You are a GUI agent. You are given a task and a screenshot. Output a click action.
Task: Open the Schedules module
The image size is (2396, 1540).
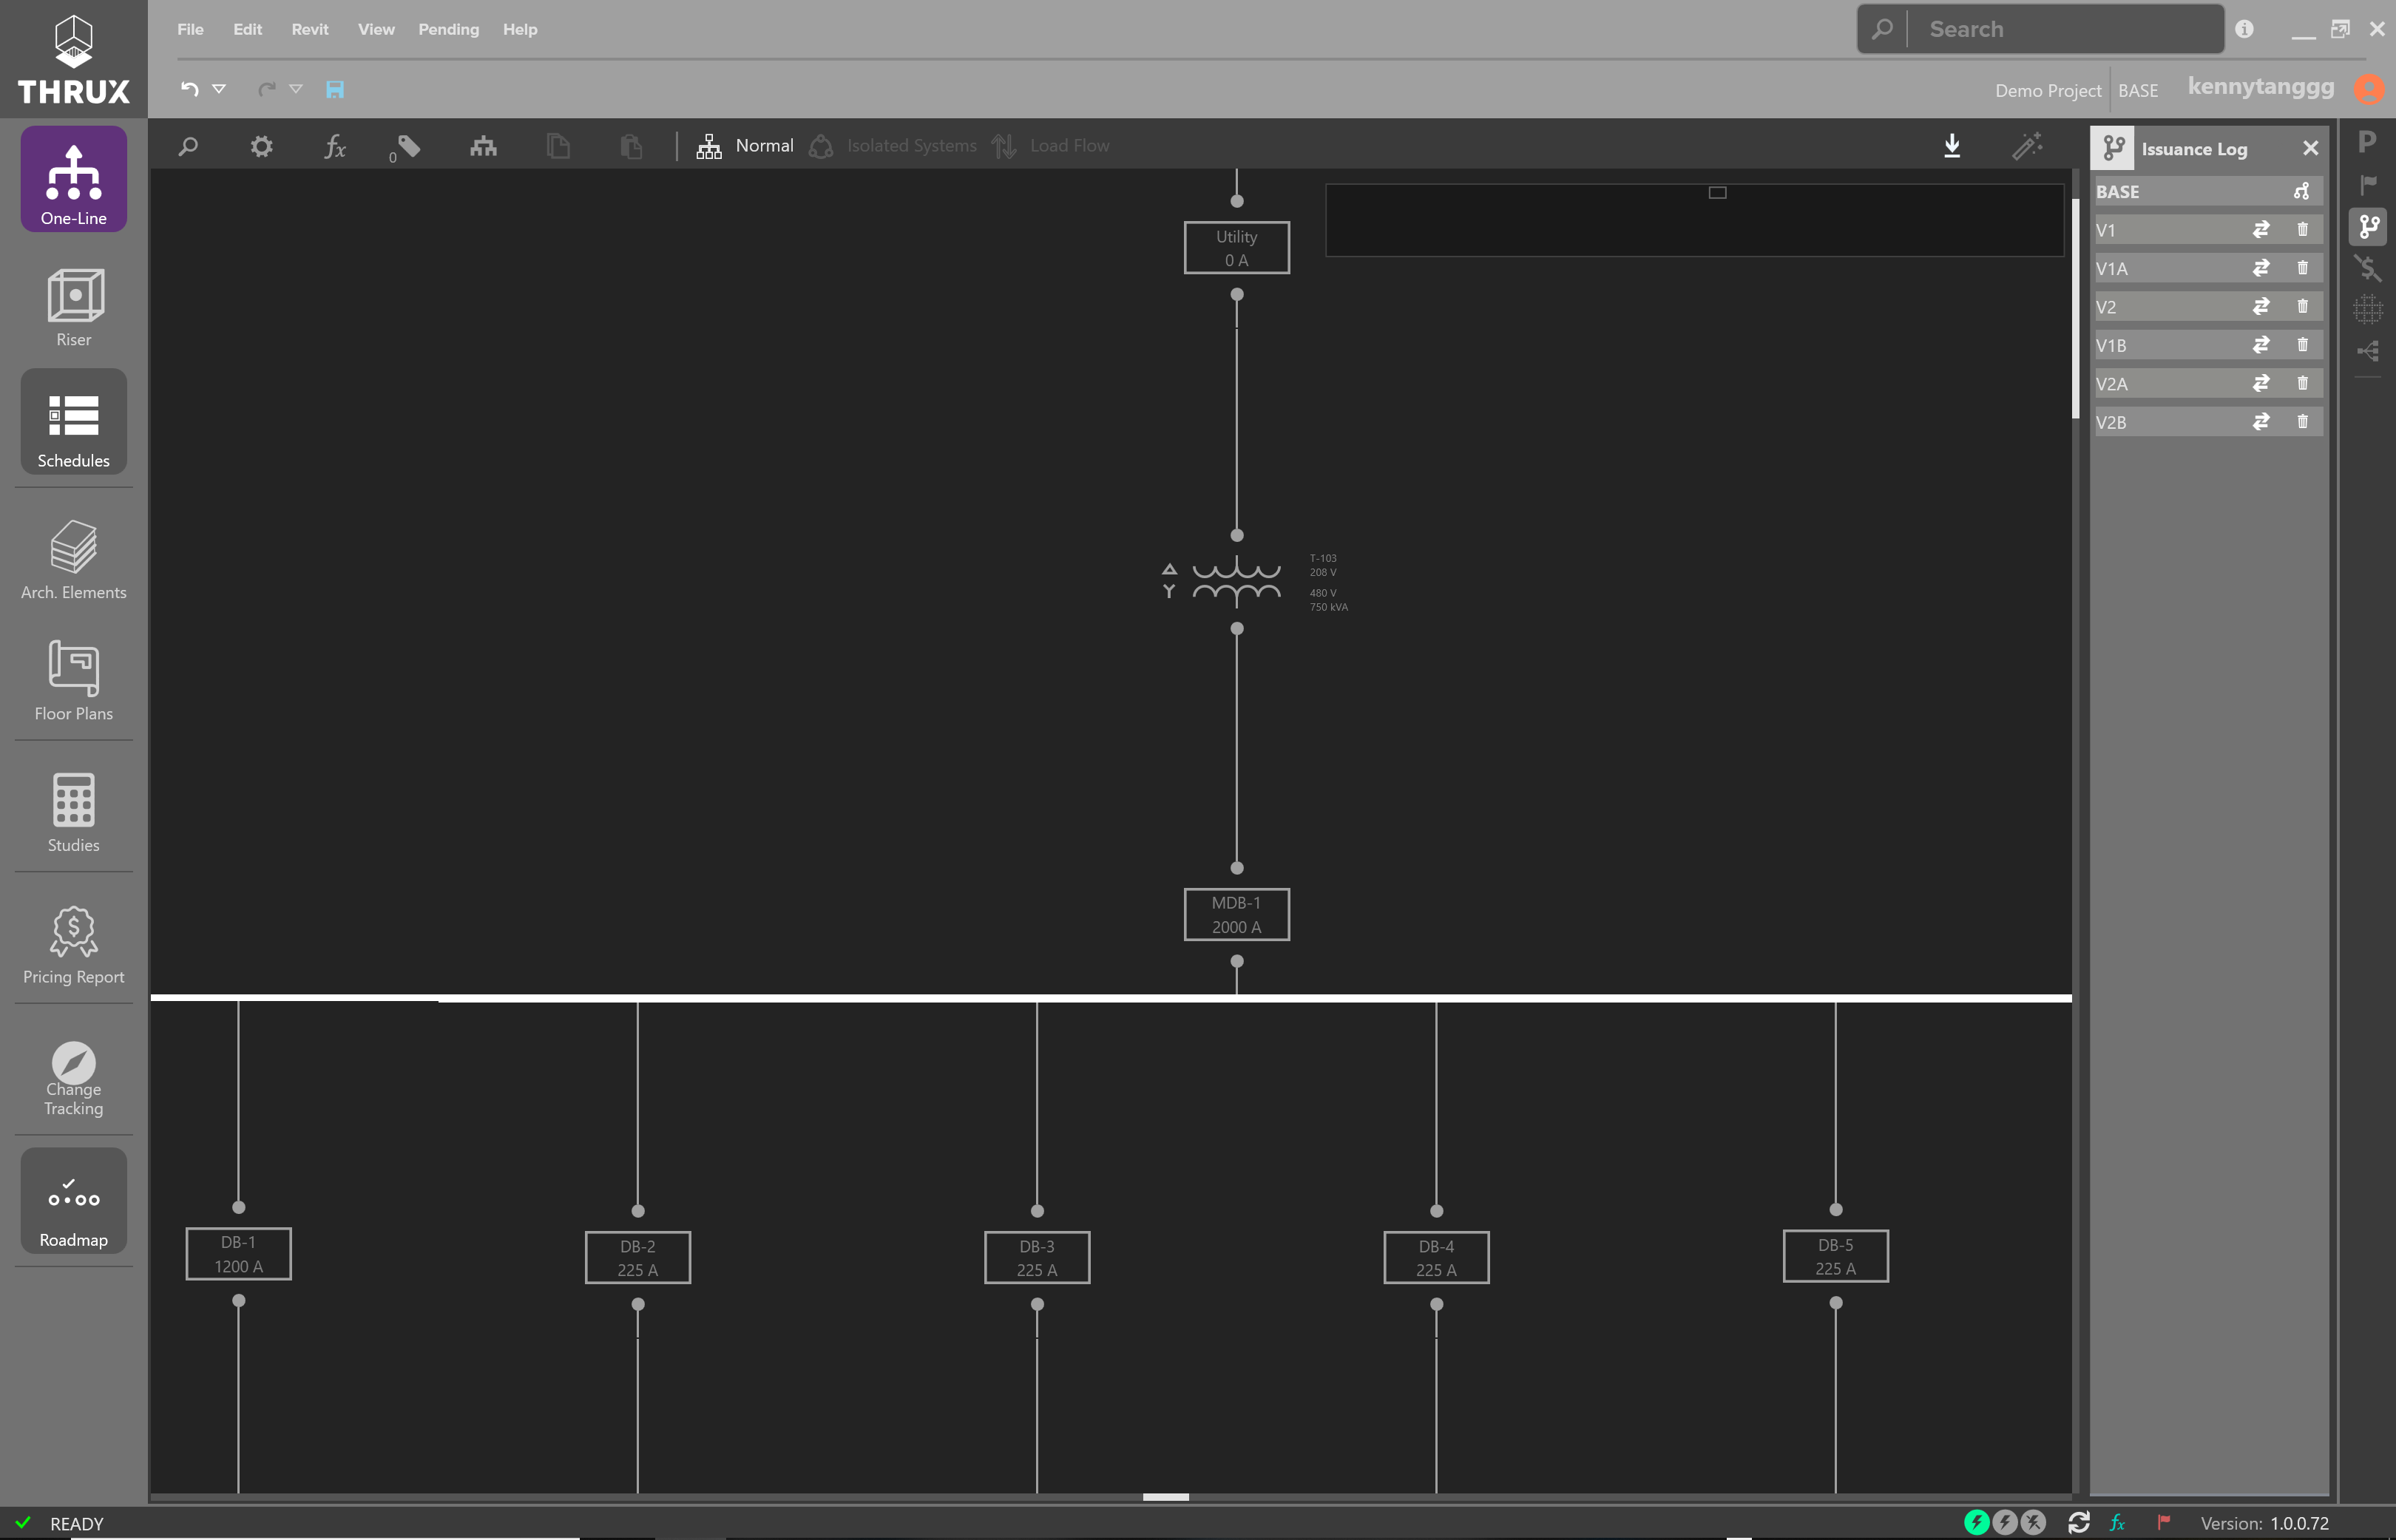tap(73, 422)
